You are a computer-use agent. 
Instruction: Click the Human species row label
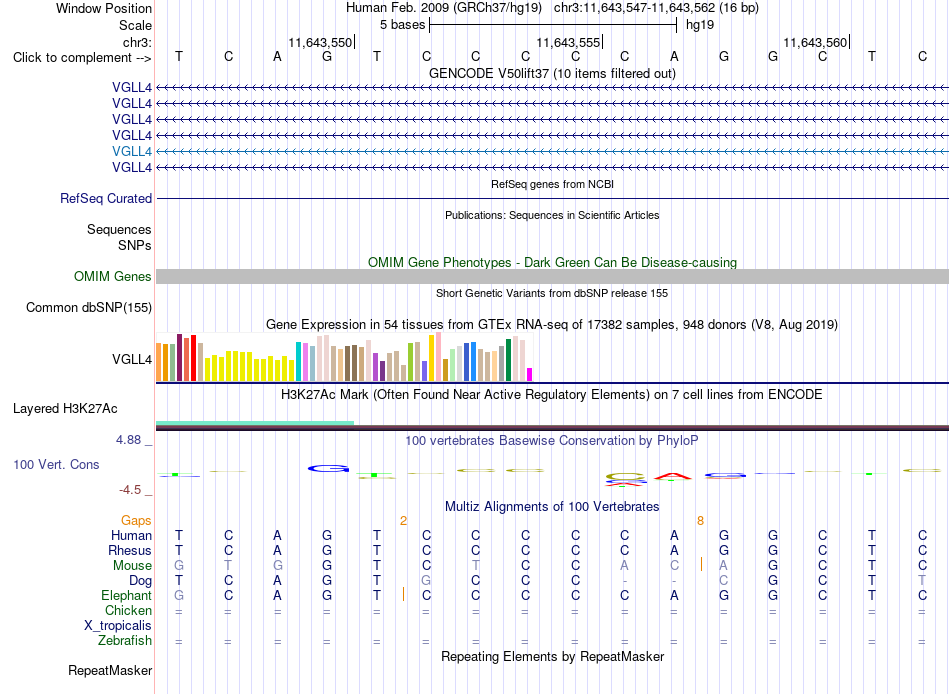point(131,536)
